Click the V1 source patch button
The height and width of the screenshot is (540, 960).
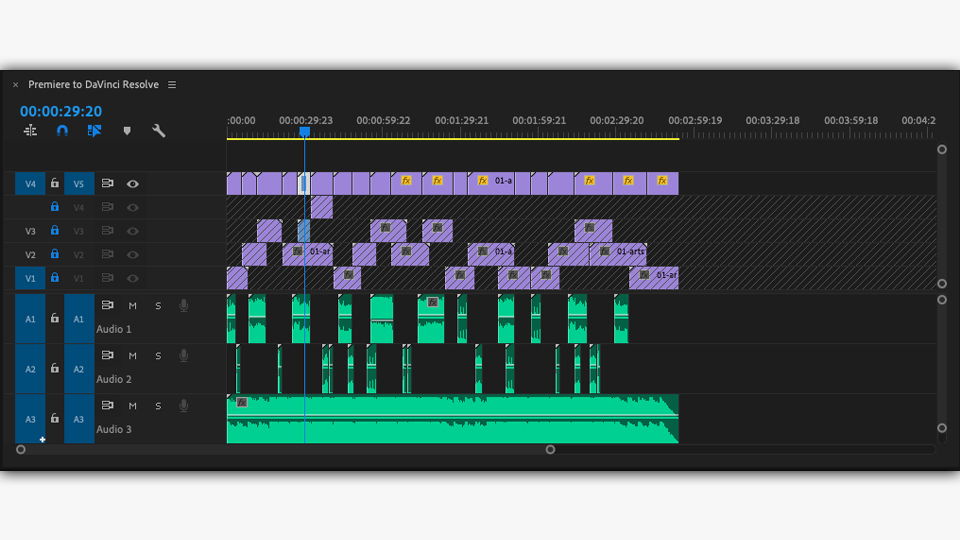(30, 278)
